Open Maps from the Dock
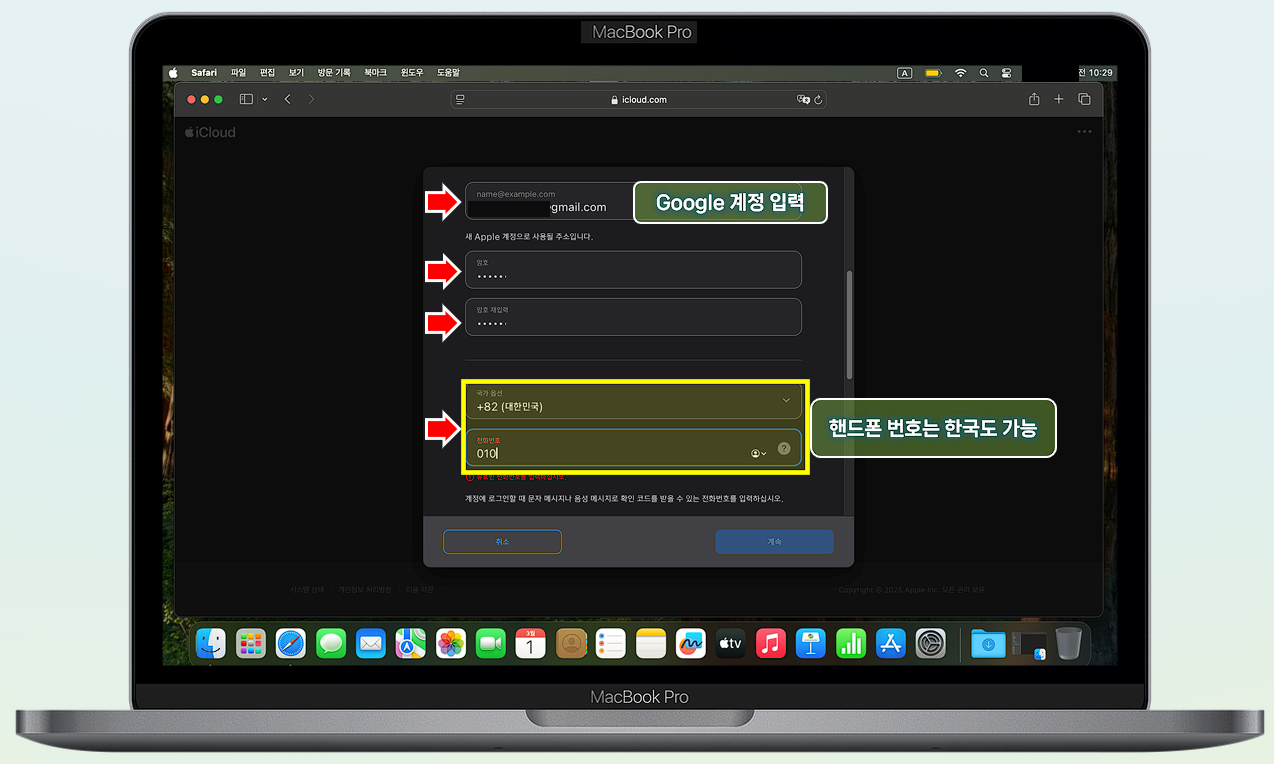 click(x=410, y=643)
